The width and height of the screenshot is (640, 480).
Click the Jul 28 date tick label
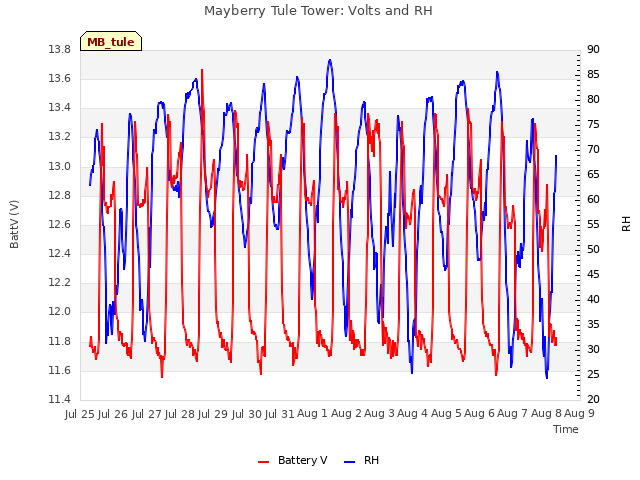(x=180, y=414)
